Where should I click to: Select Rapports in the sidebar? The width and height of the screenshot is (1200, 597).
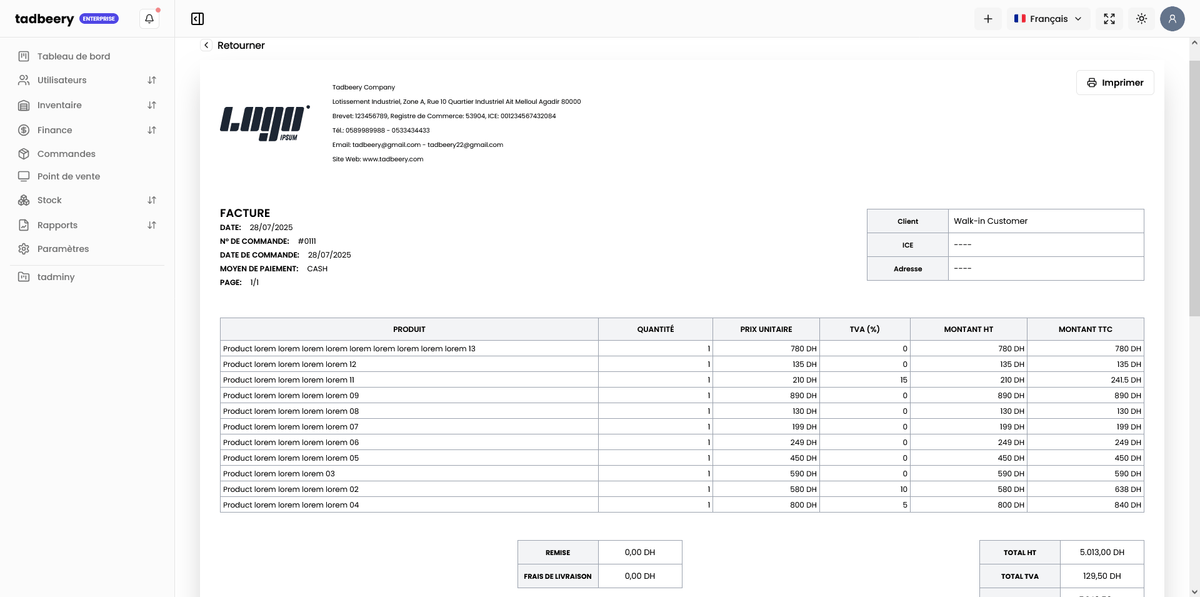pyautogui.click(x=57, y=226)
